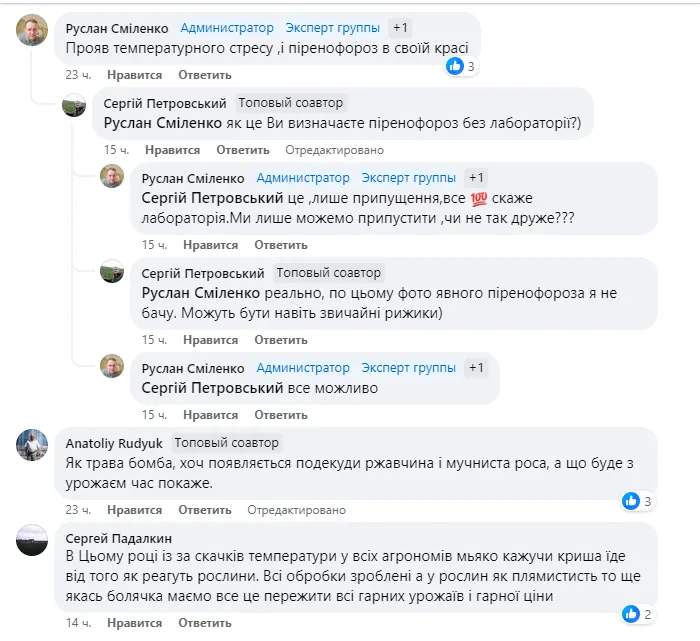The image size is (700, 641).
Task: Click the "23 ч." timestamp under the top comment
Action: pos(79,75)
